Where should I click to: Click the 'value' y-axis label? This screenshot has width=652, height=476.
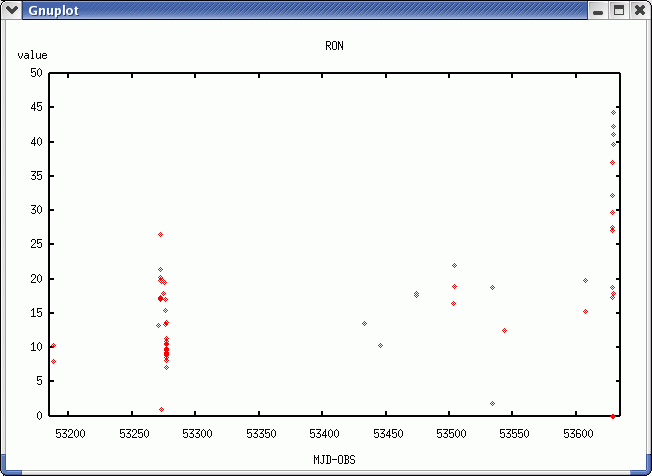click(32, 55)
